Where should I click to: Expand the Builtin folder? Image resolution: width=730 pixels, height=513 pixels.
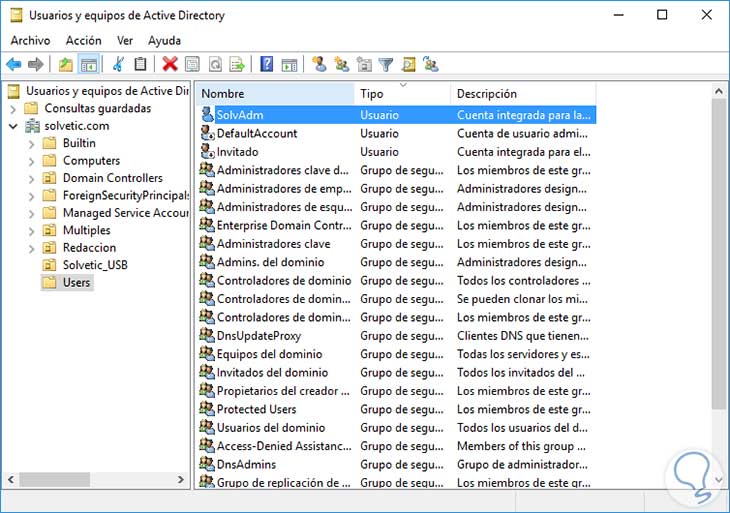pos(31,144)
